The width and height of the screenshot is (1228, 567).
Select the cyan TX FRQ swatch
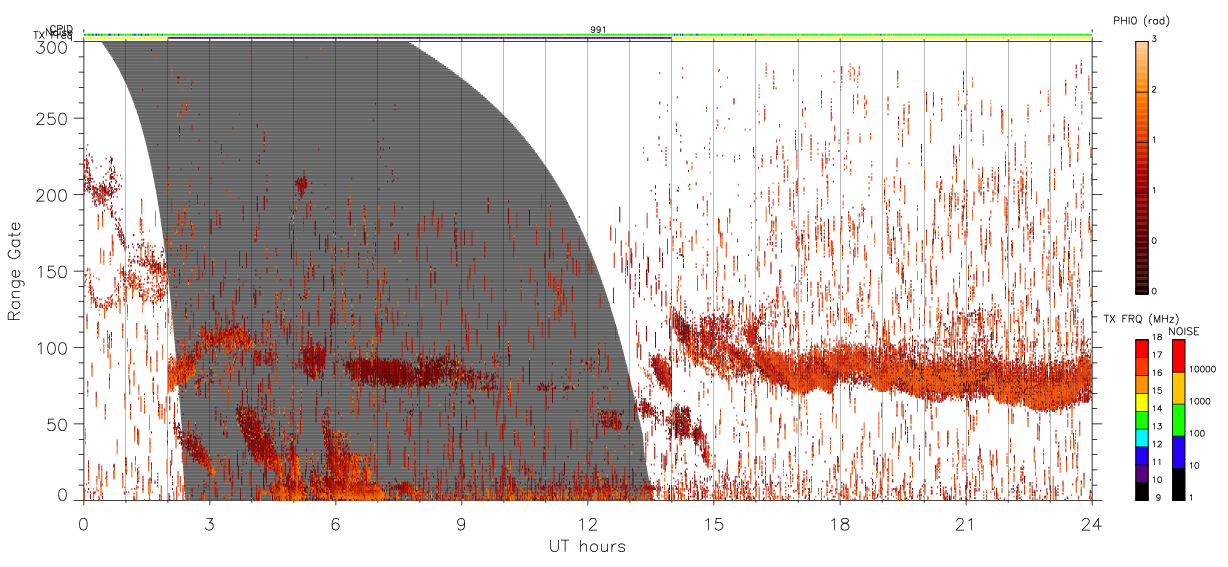click(1141, 436)
